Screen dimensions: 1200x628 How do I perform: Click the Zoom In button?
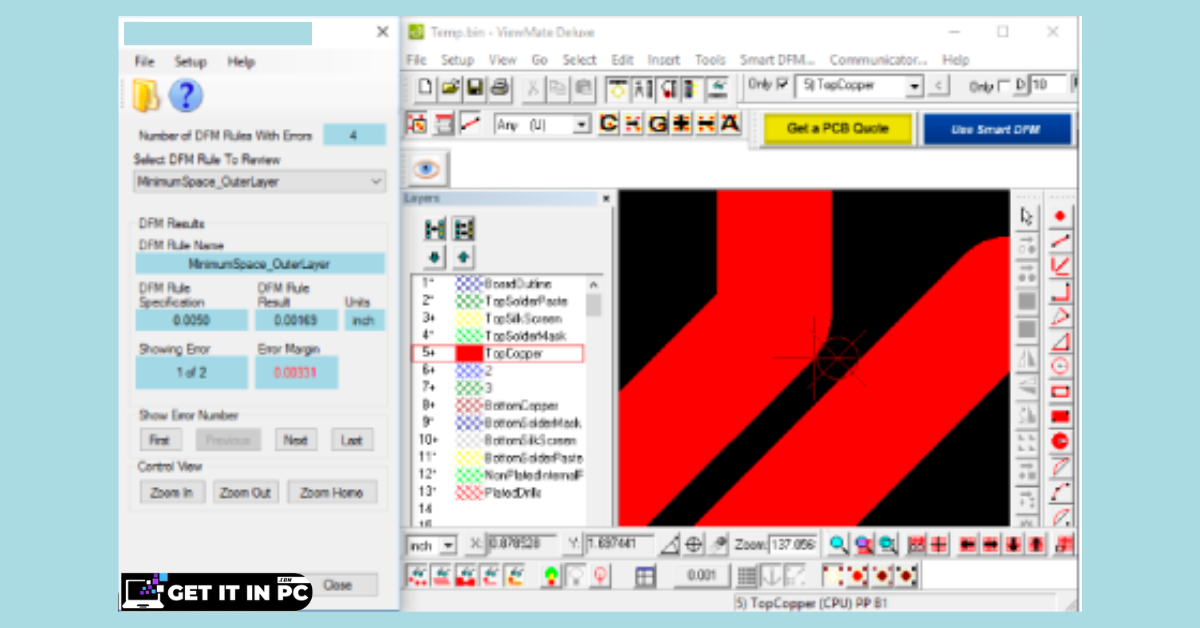pos(172,492)
